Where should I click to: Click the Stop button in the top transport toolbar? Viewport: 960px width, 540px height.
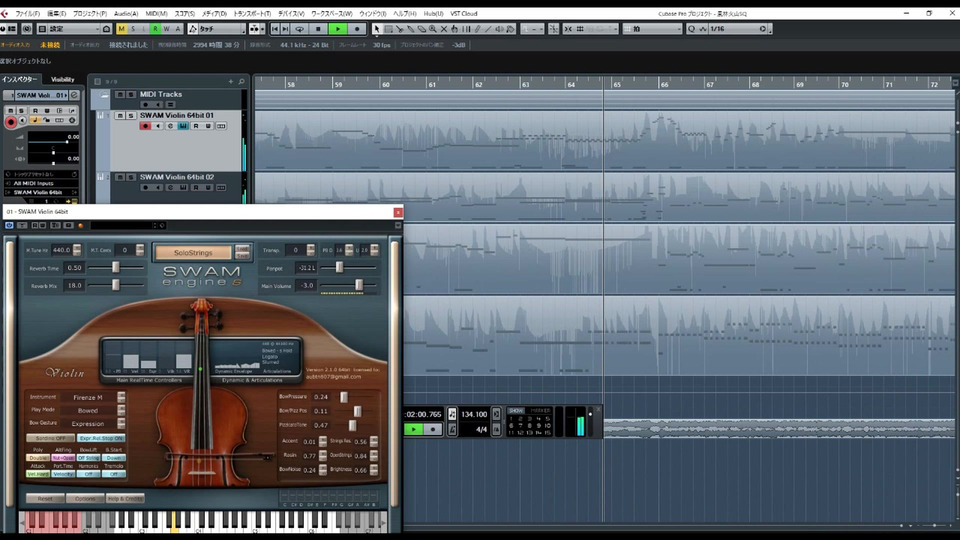(319, 29)
